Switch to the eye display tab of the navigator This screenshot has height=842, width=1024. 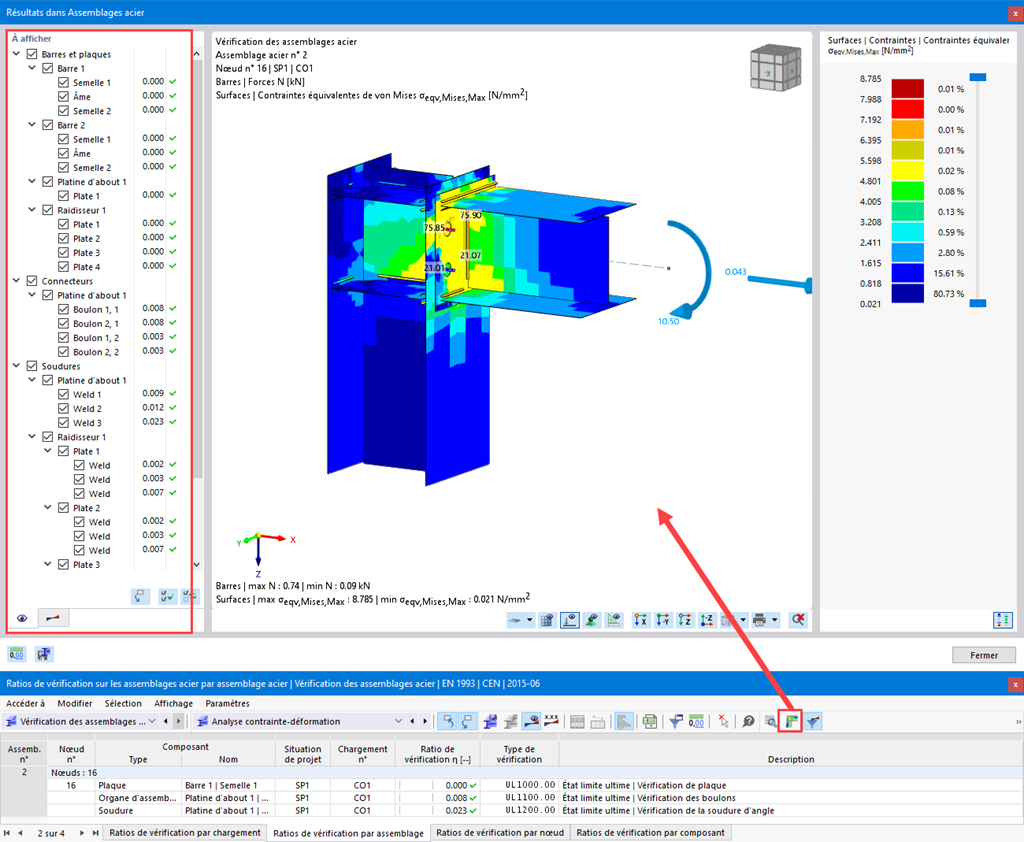tap(22, 618)
